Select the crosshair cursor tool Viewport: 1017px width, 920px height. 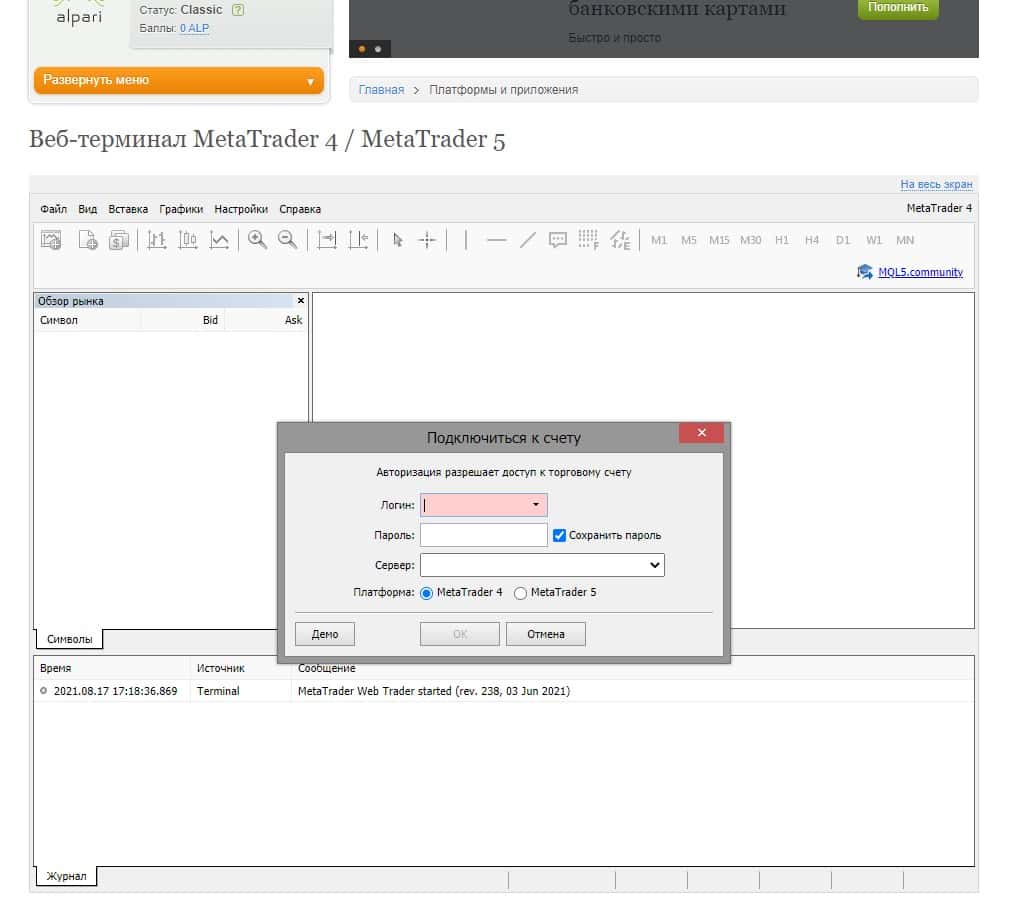coord(427,240)
